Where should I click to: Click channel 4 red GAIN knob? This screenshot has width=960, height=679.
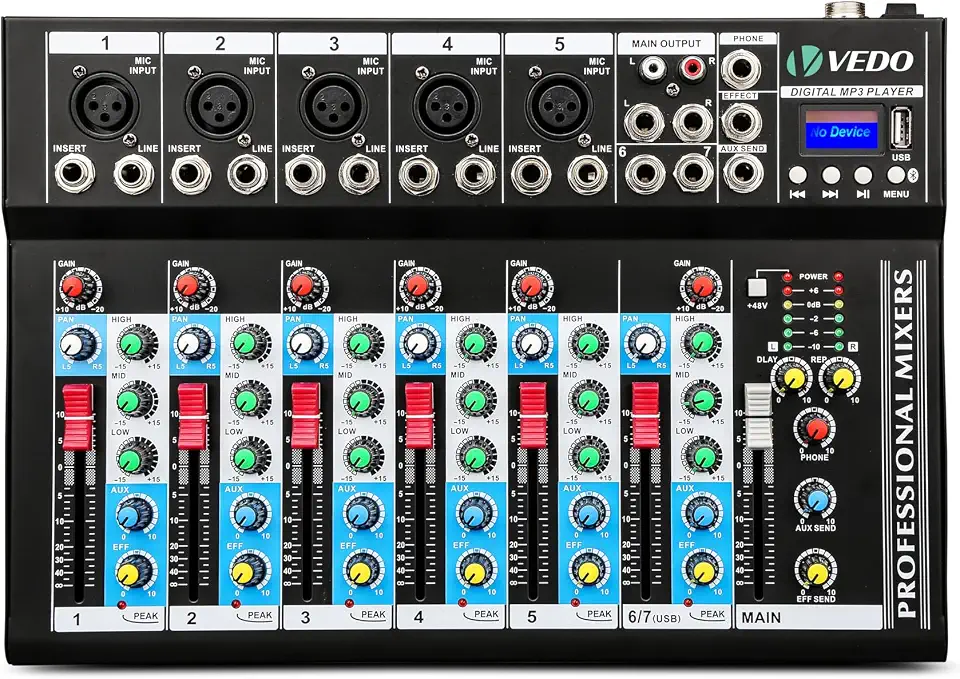tap(417, 285)
